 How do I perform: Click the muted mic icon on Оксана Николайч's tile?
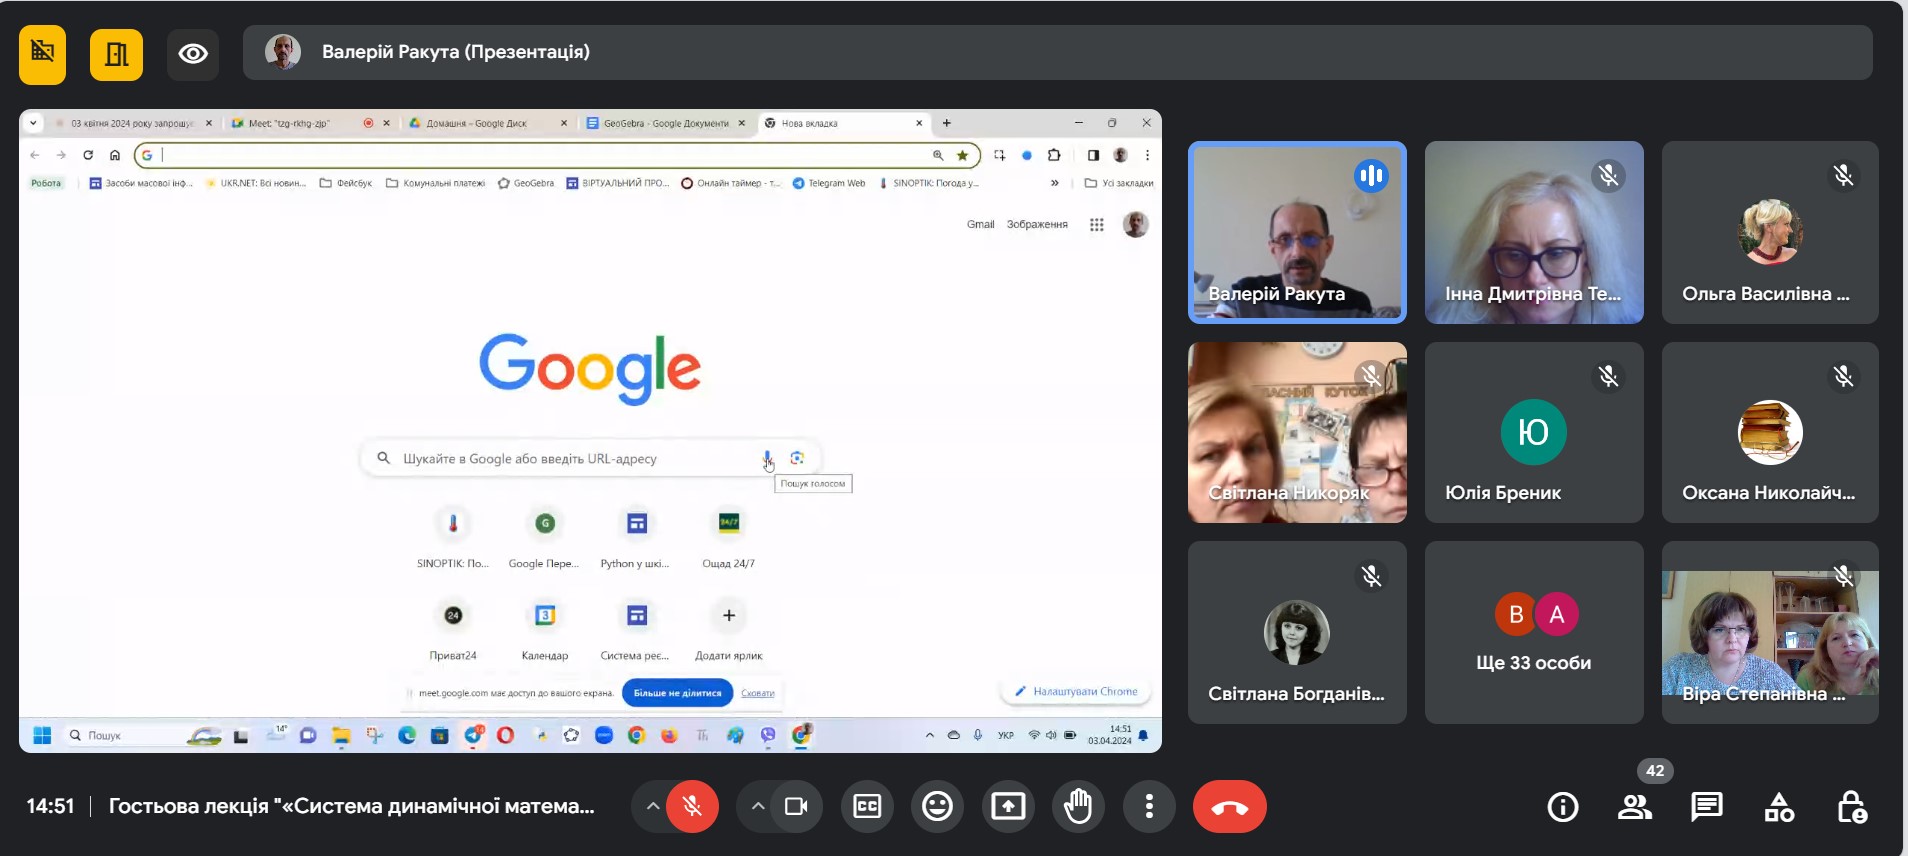pos(1843,377)
